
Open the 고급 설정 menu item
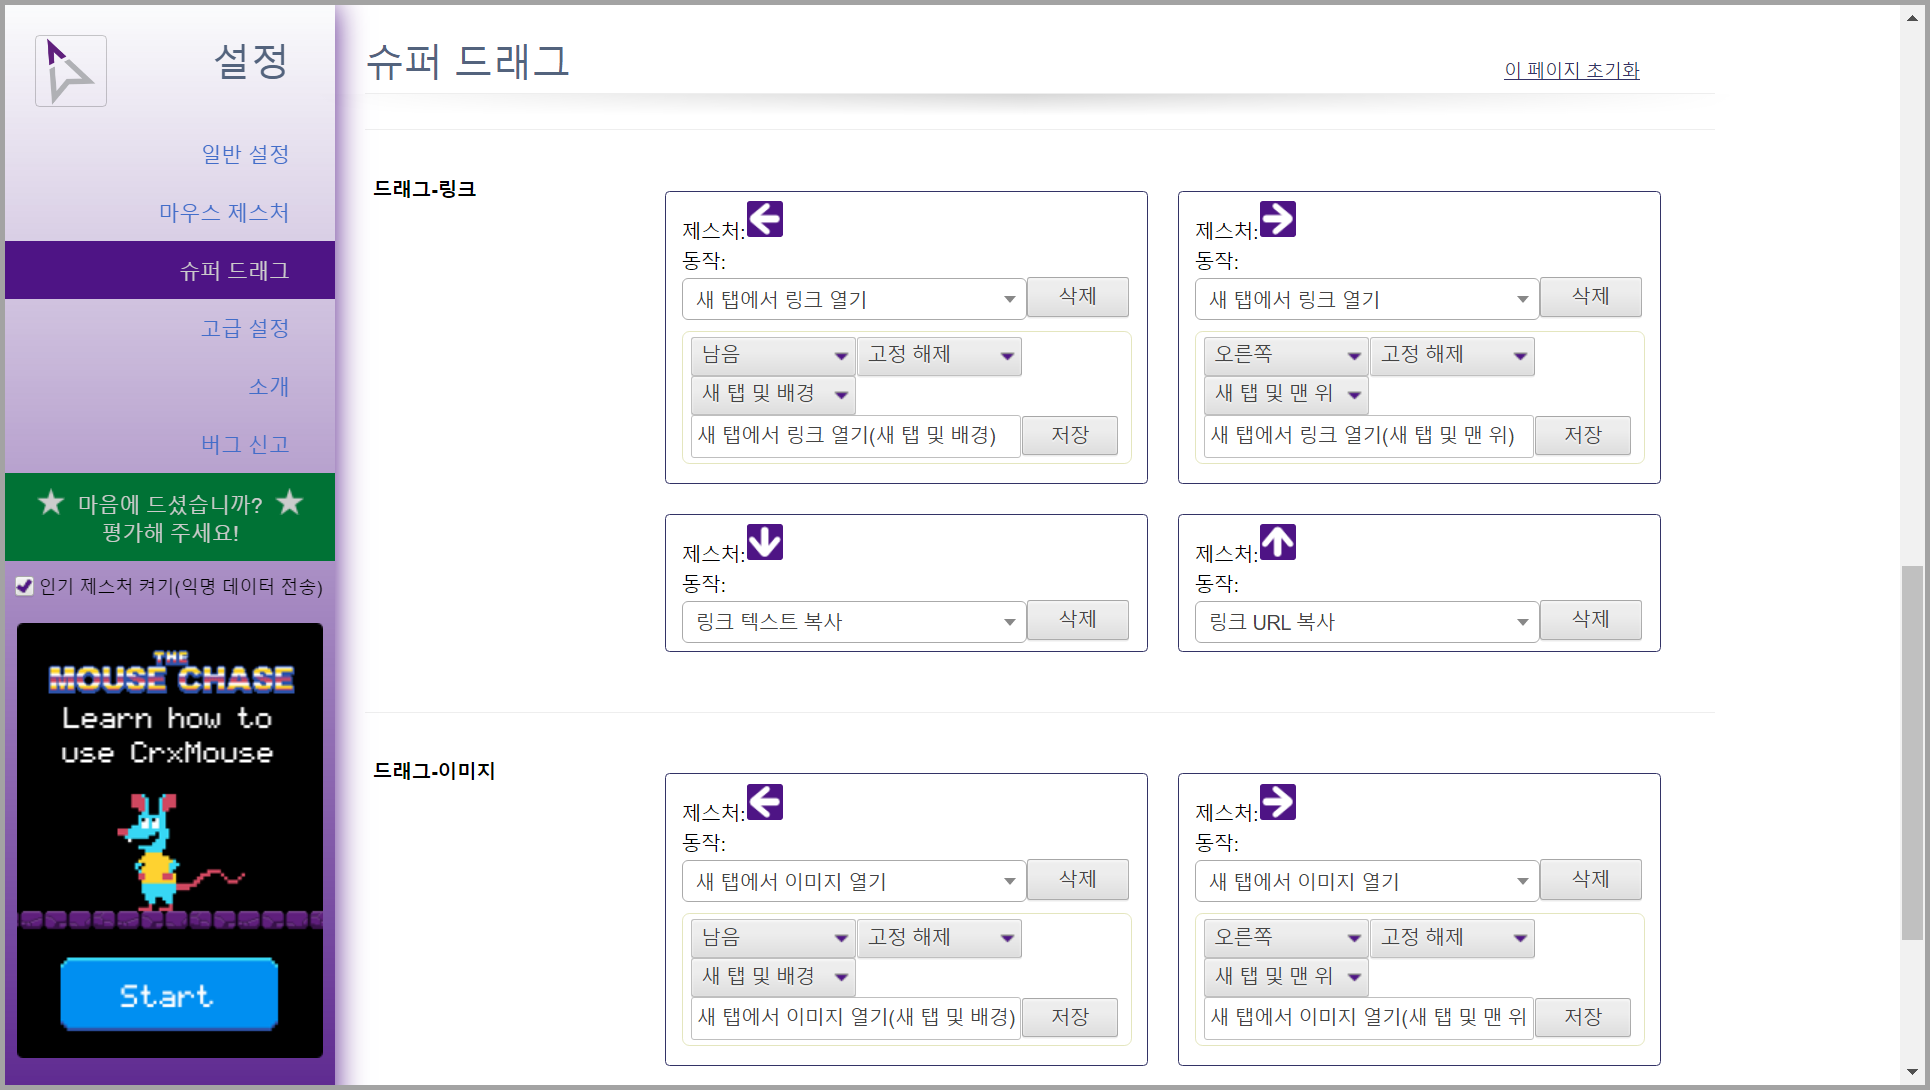[x=245, y=328]
